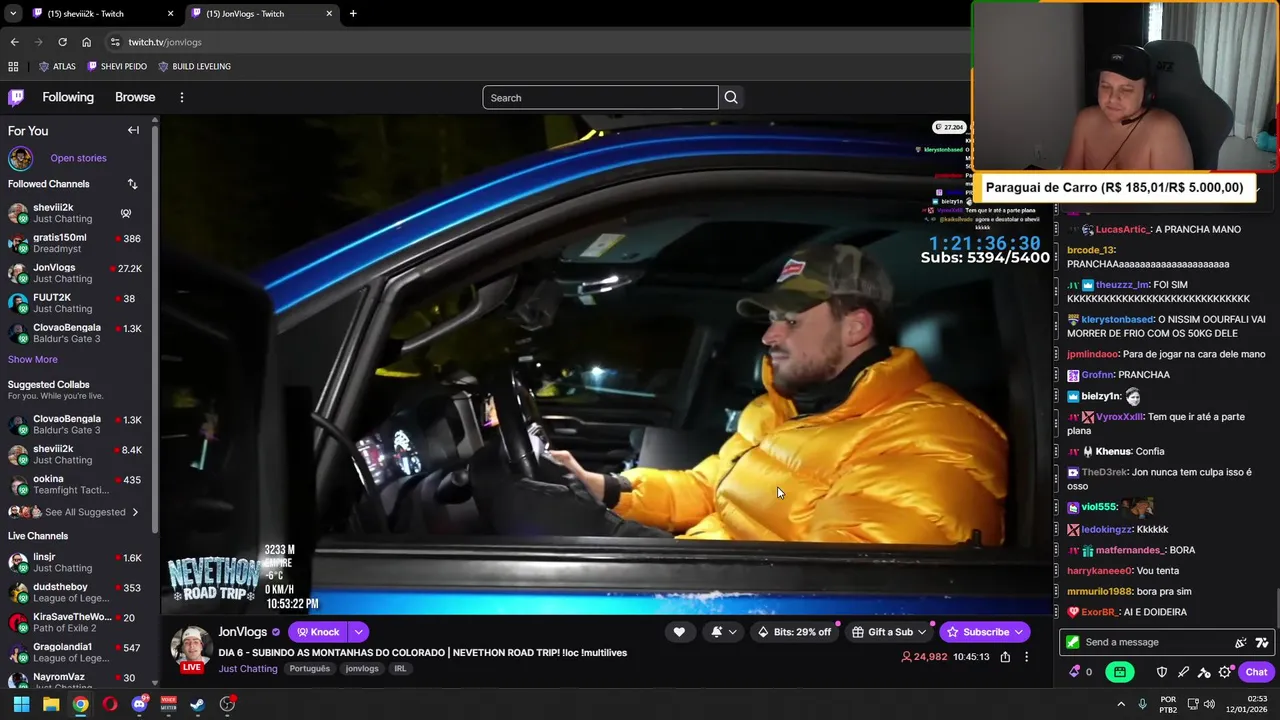Select the jonvlogs tag

tap(362, 669)
